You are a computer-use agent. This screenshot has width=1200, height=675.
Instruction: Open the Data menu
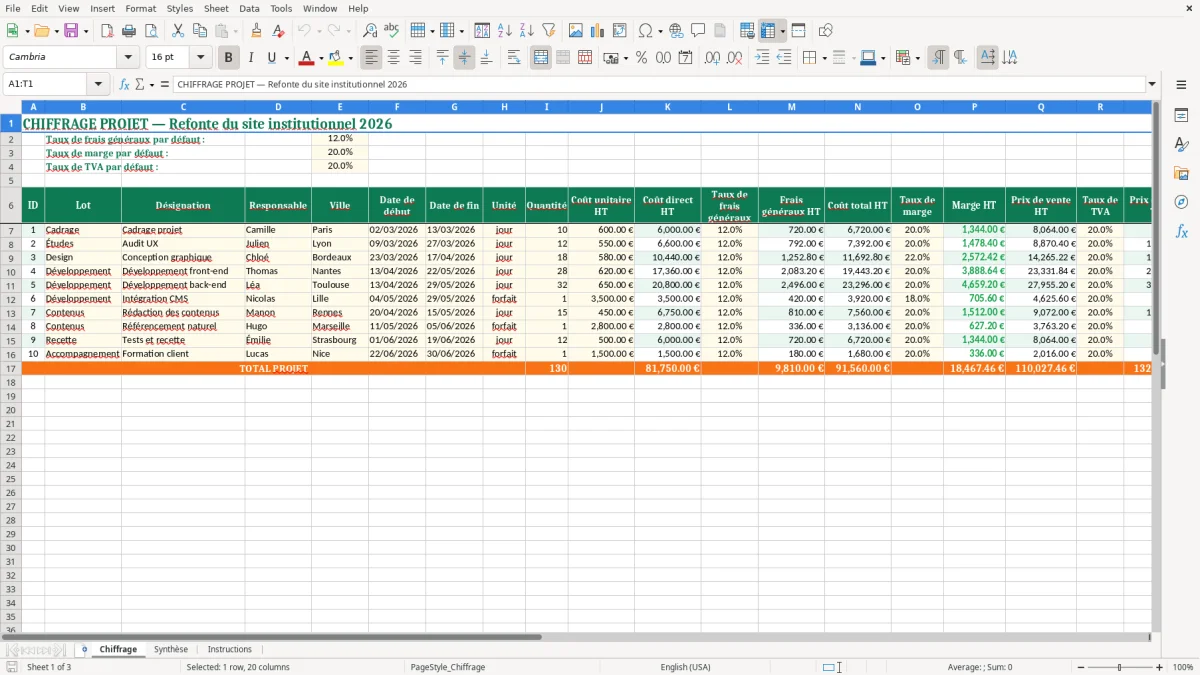point(249,8)
